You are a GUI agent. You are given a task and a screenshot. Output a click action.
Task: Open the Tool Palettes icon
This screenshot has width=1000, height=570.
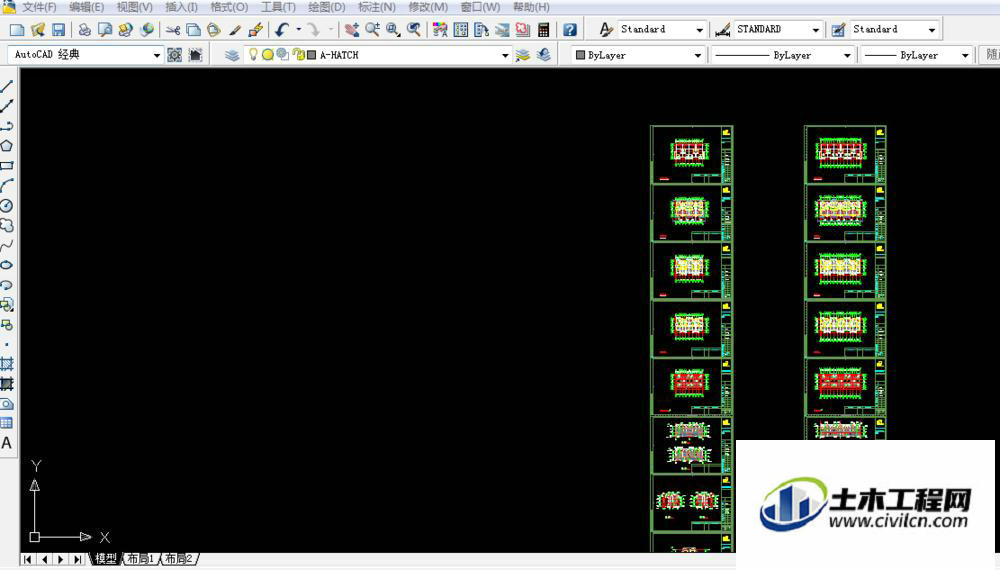pyautogui.click(x=482, y=29)
